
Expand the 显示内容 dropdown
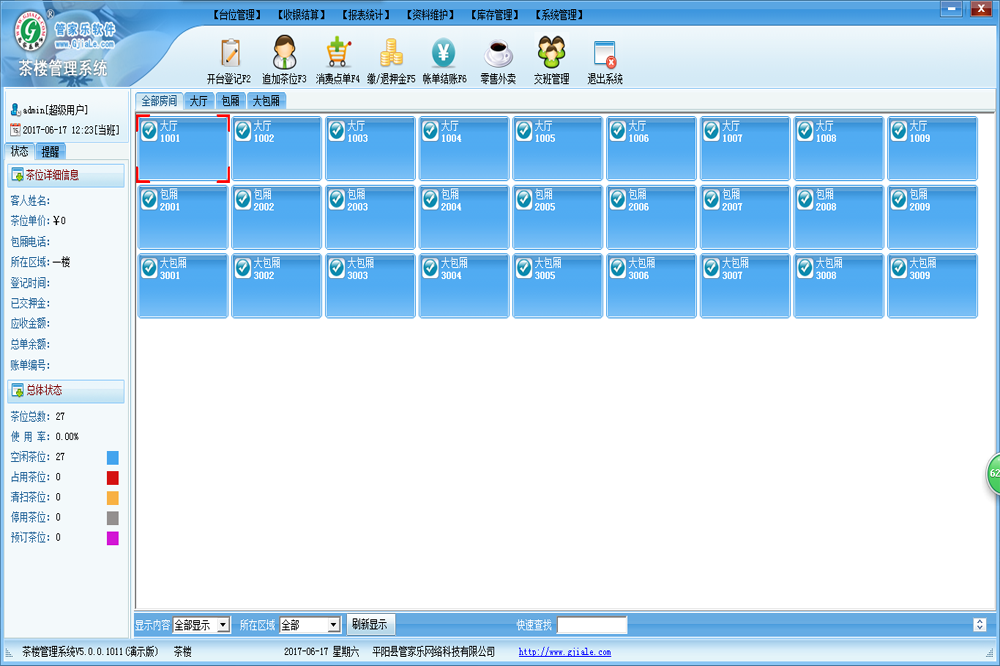point(223,625)
